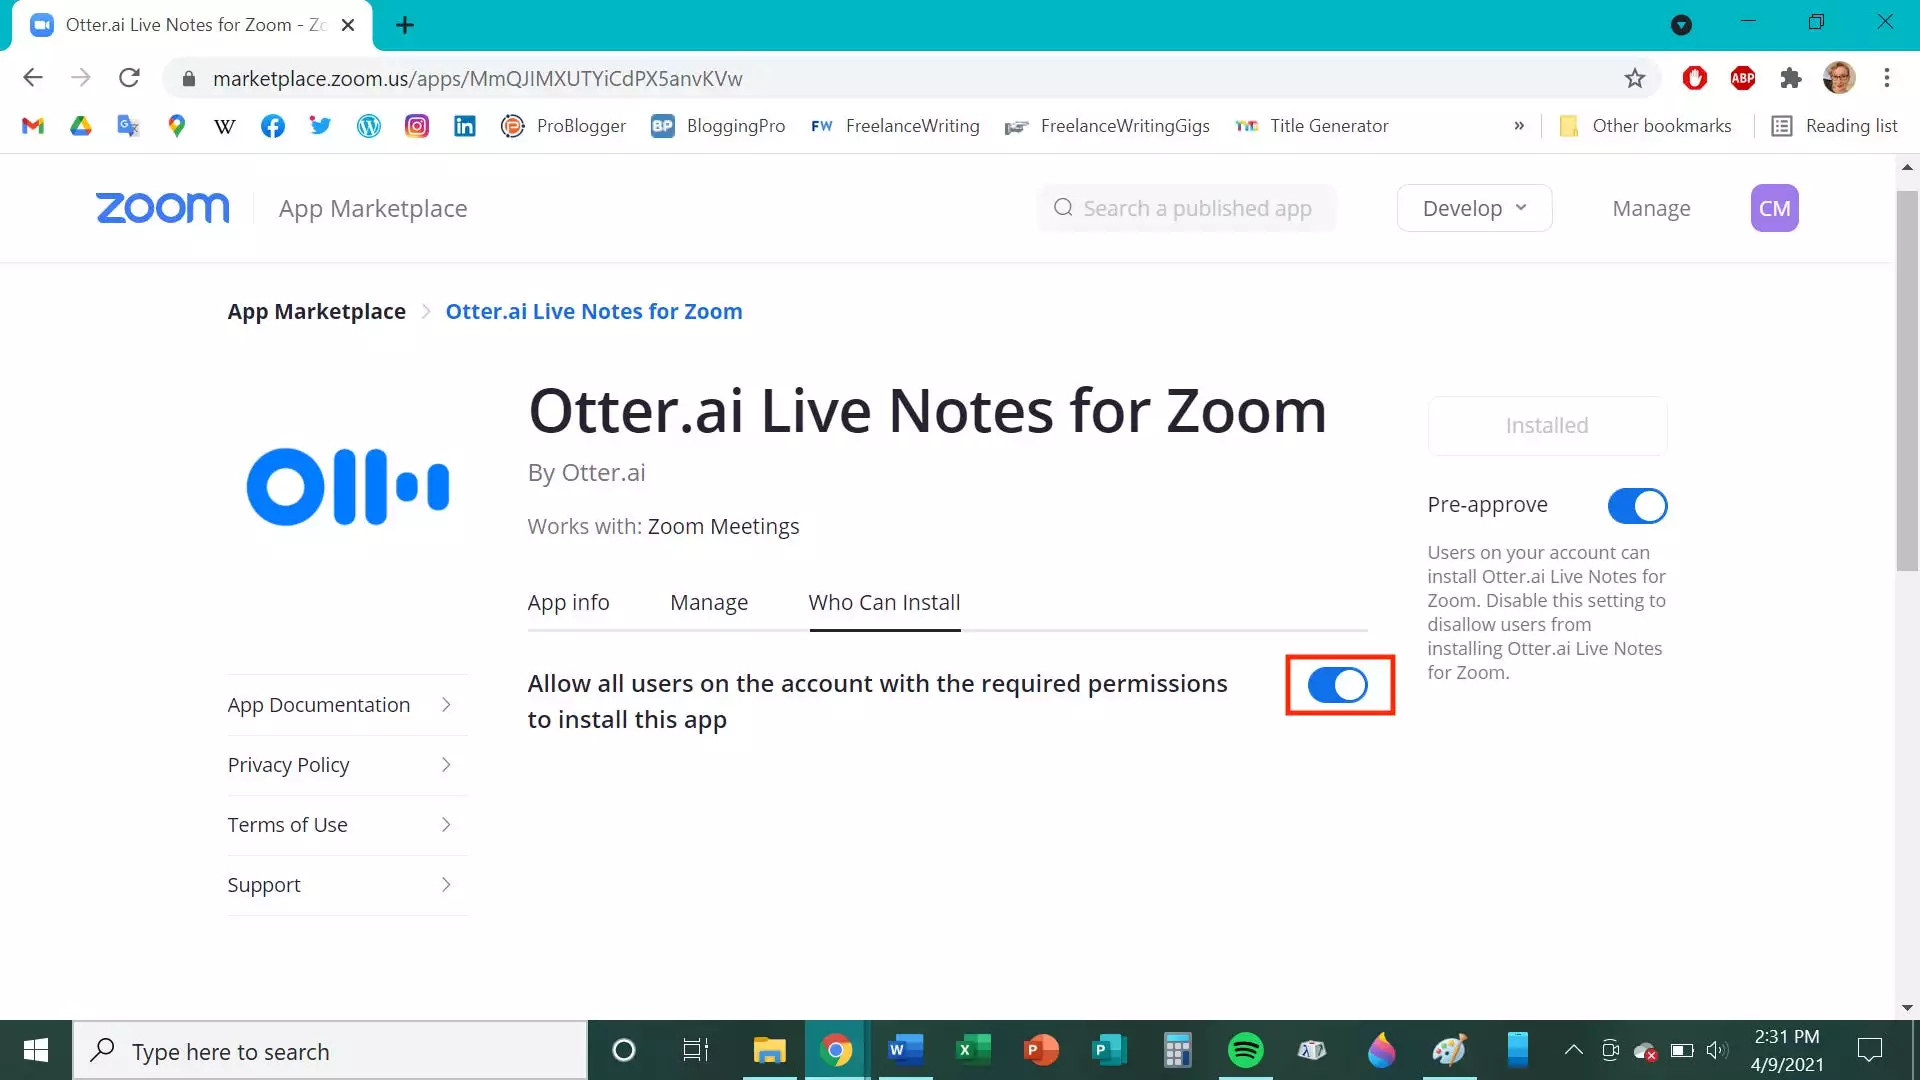Expand the Terms of Use row
1920x1080 pixels.
pyautogui.click(x=347, y=825)
